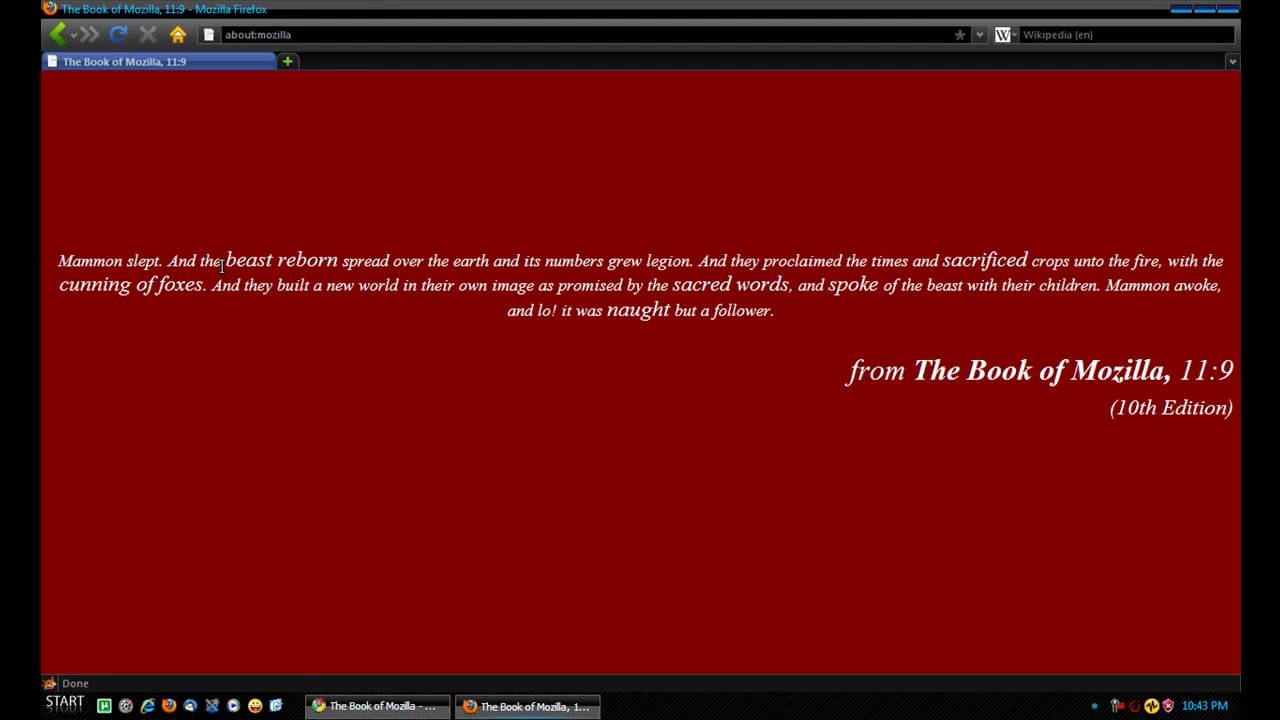Launch the yellow smiley quick launch icon
This screenshot has height=720, width=1280.
pyautogui.click(x=255, y=705)
